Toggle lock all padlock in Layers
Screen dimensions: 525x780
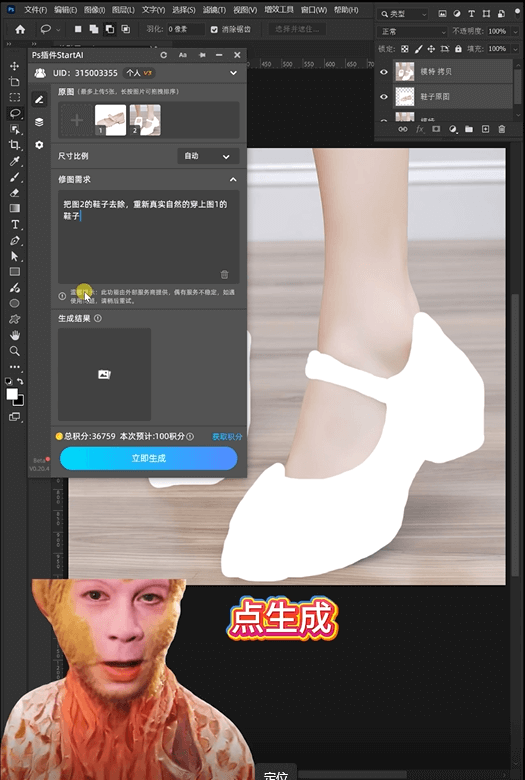click(x=458, y=49)
